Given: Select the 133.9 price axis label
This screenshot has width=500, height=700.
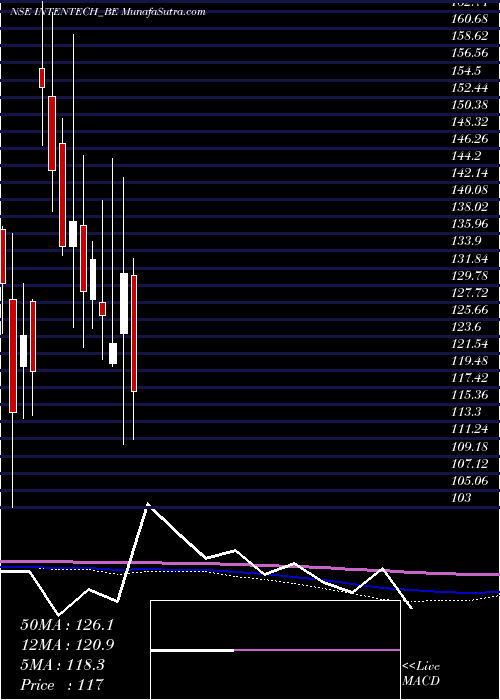Looking at the screenshot, I should click(466, 242).
